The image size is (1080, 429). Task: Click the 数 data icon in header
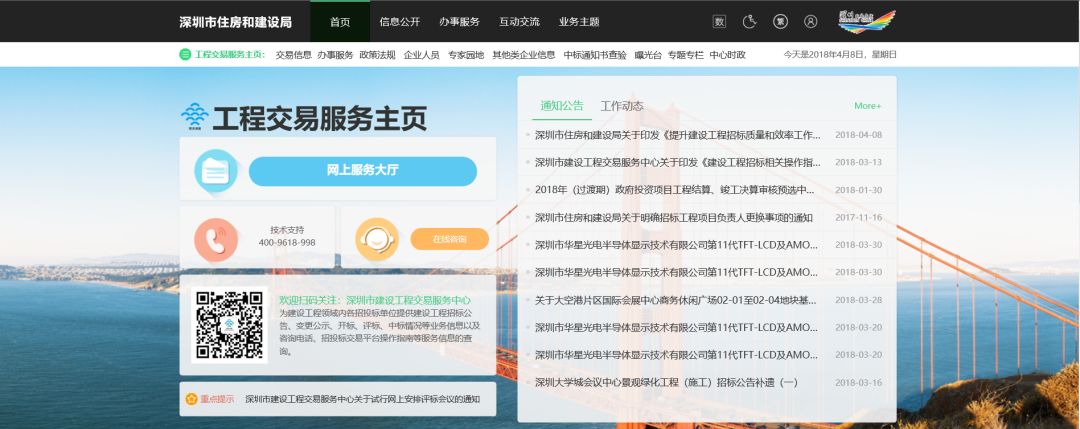719,21
